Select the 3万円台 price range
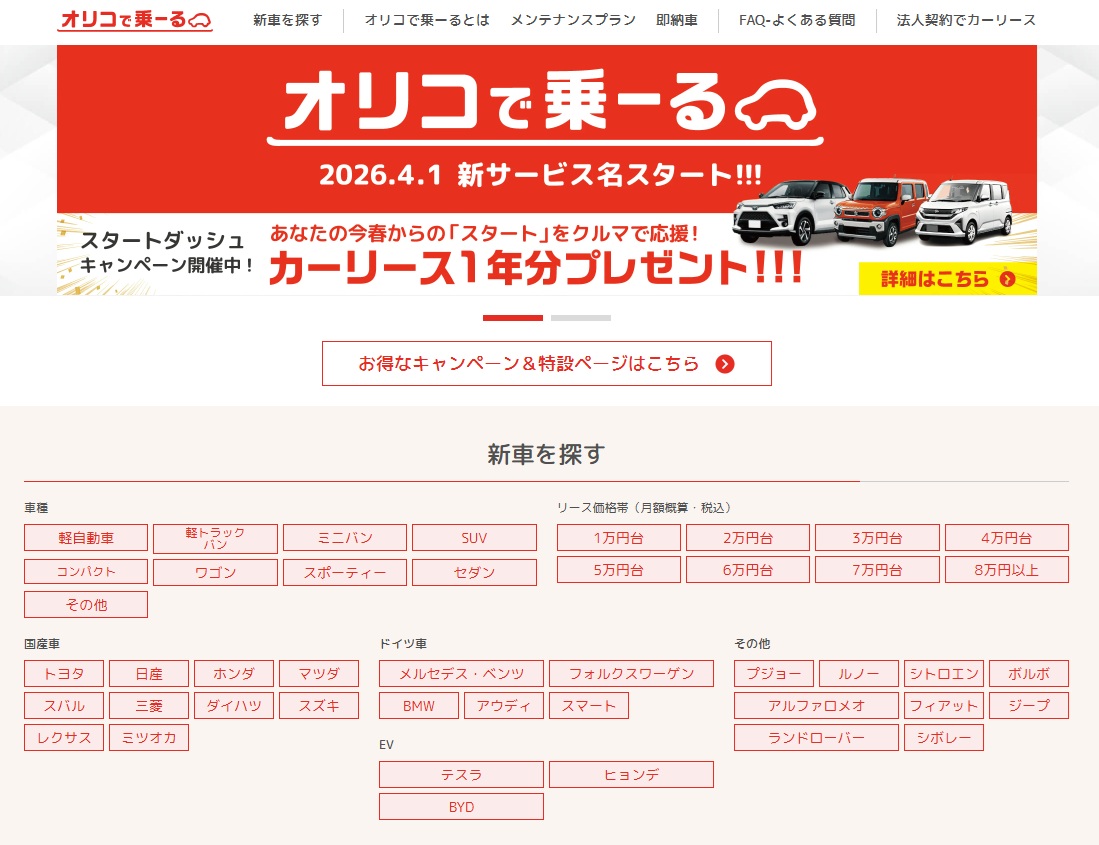1099x845 pixels. coord(878,538)
